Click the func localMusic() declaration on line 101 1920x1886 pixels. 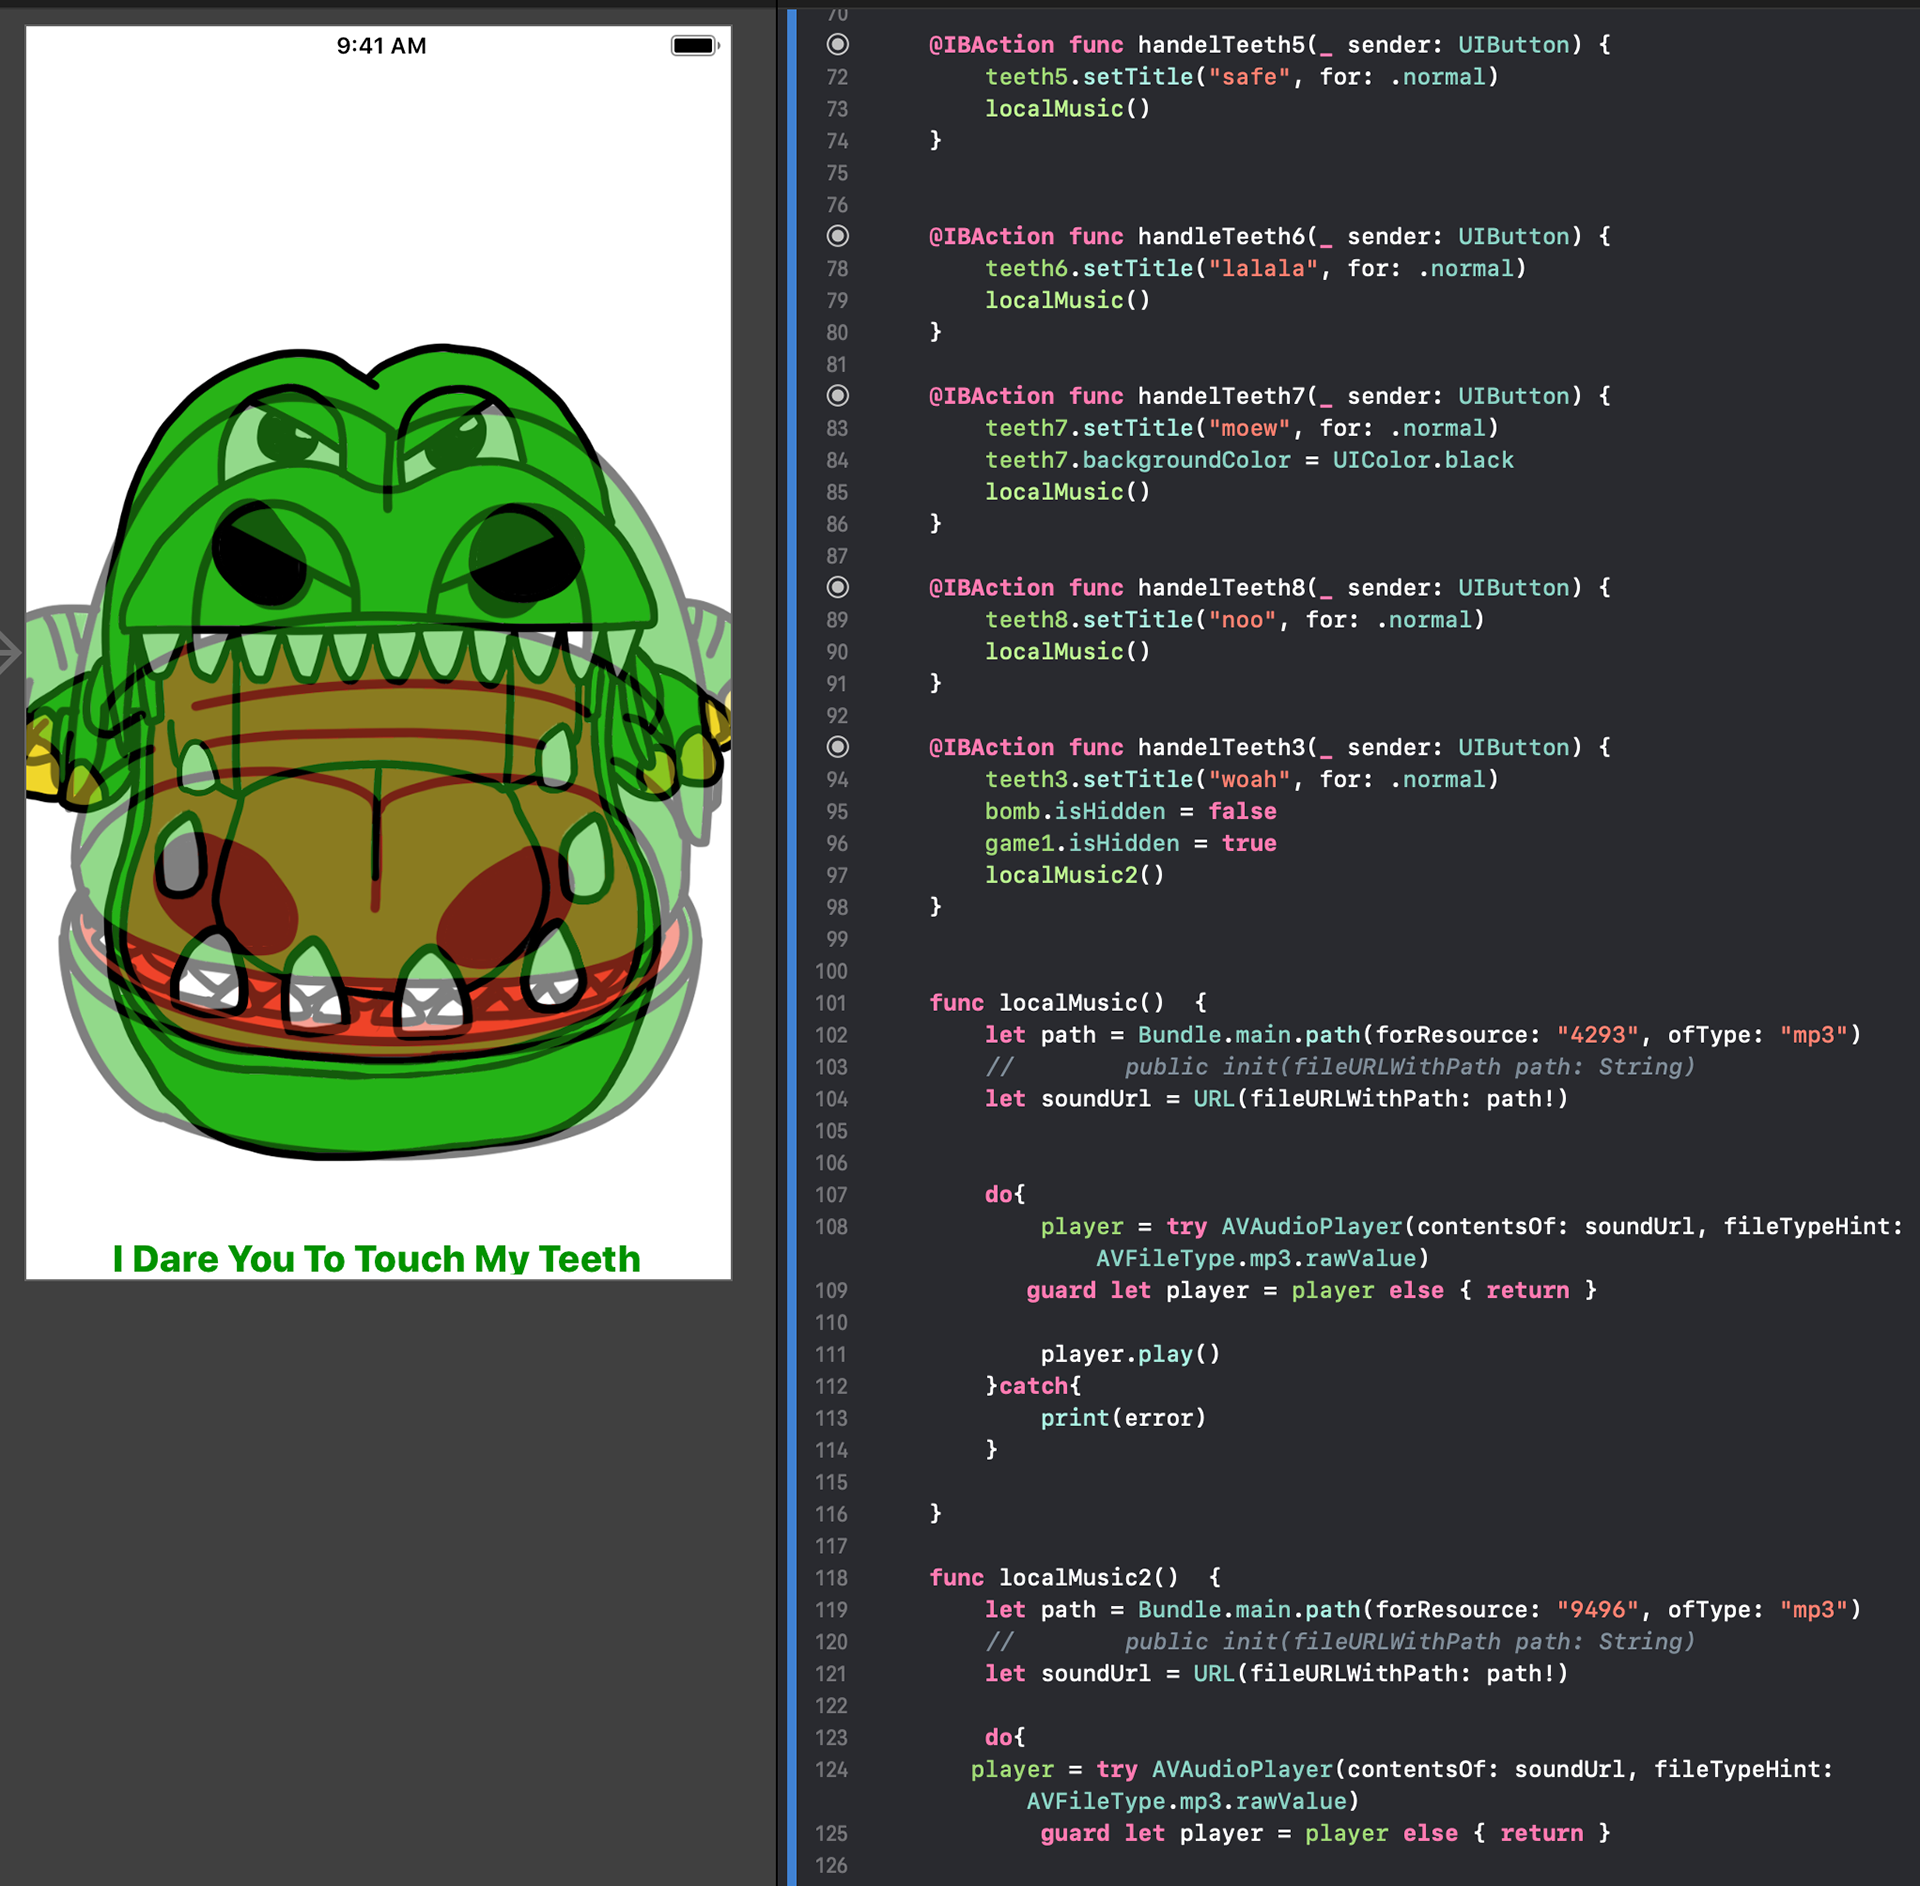[1047, 1003]
